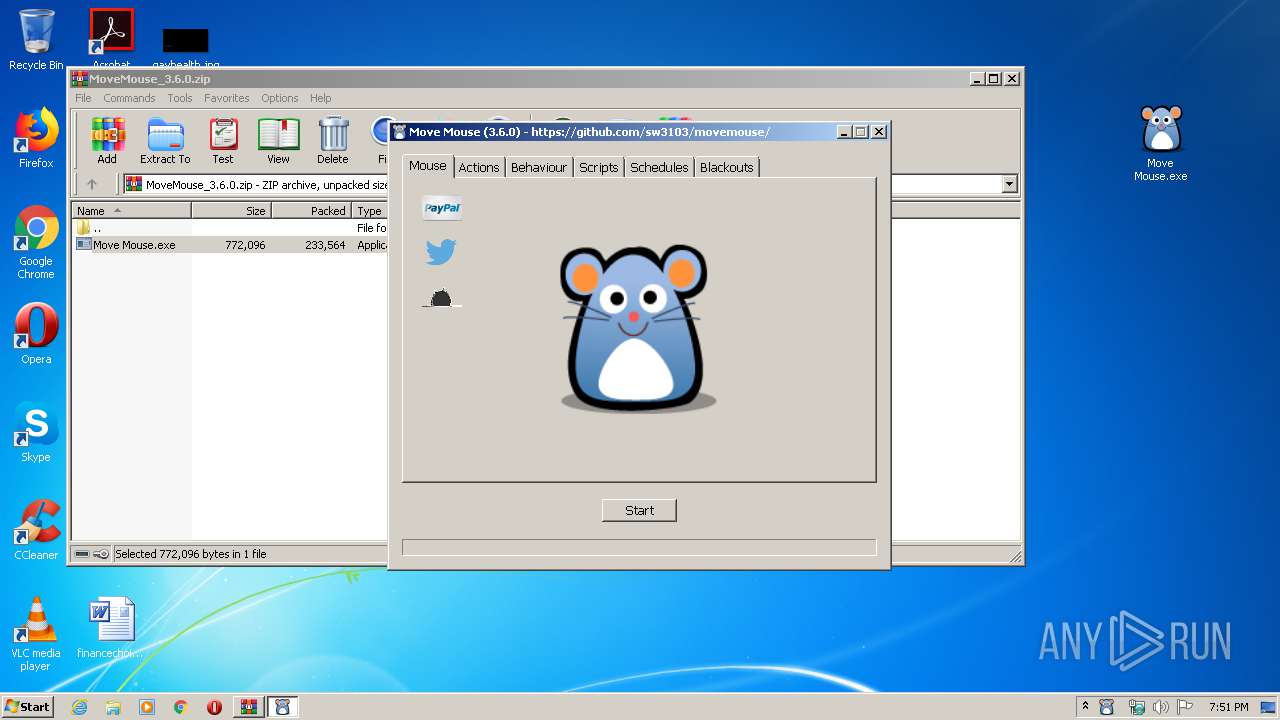
Task: Click the Add icon in WinRAR toolbar
Action: (107, 140)
